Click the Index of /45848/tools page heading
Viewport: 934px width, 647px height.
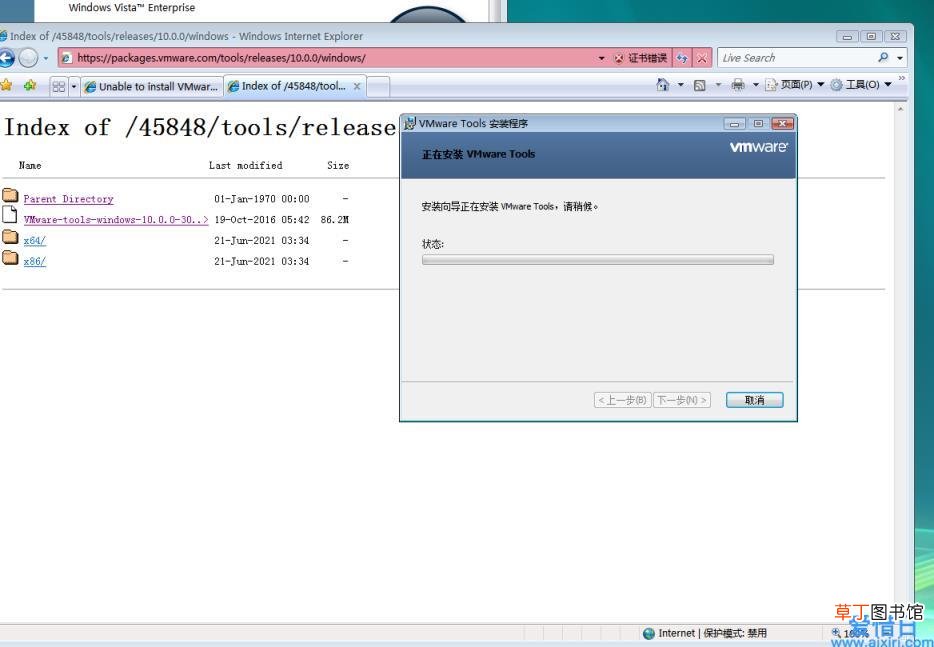[200, 127]
